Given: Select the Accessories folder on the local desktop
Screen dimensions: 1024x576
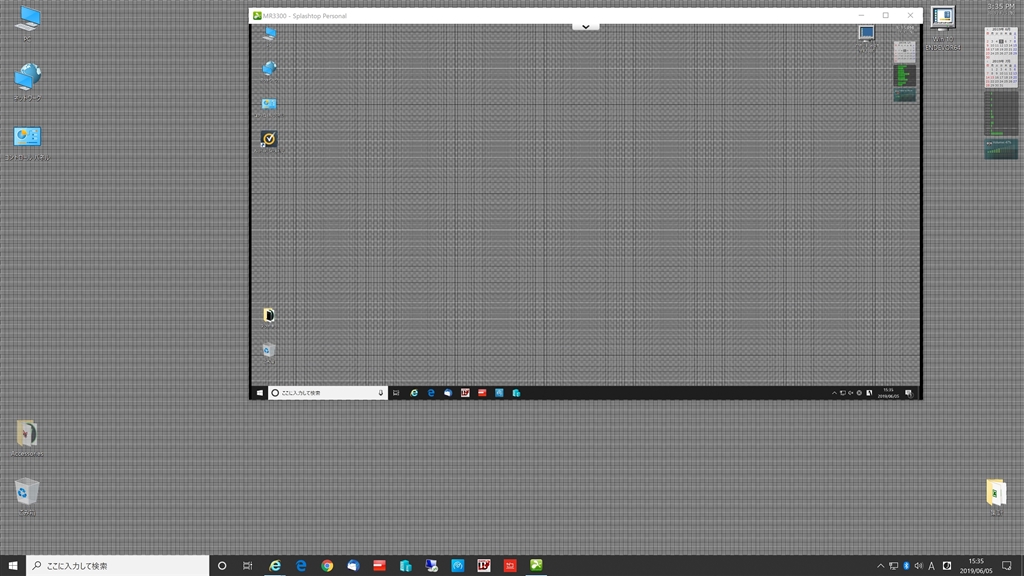Looking at the screenshot, I should [27, 438].
